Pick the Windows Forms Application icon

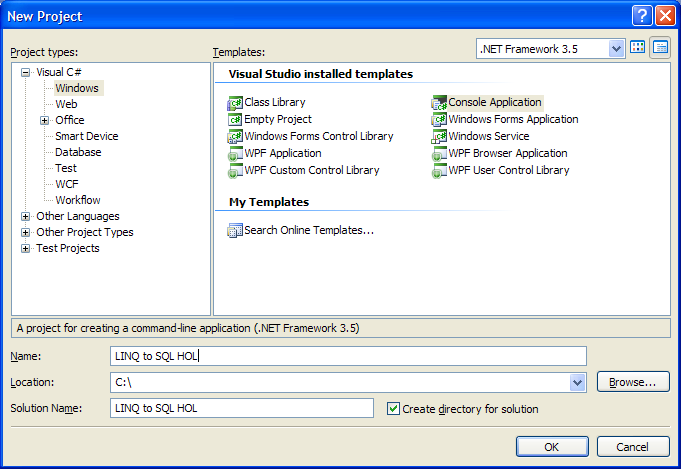439,119
